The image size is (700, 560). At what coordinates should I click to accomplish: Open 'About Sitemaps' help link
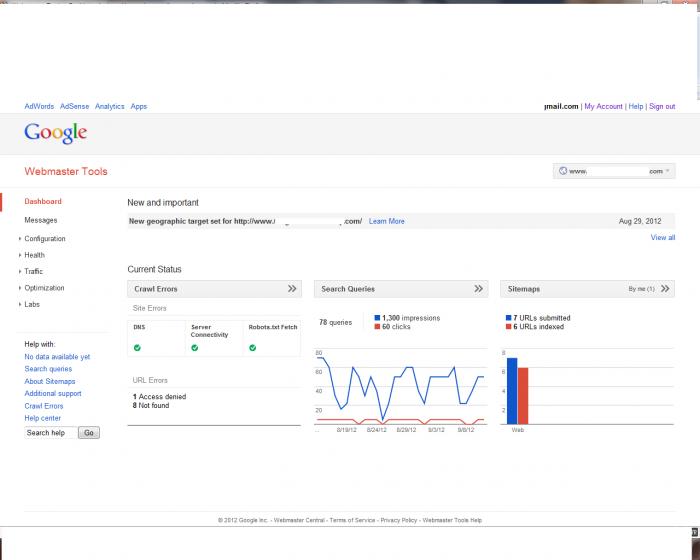click(50, 381)
